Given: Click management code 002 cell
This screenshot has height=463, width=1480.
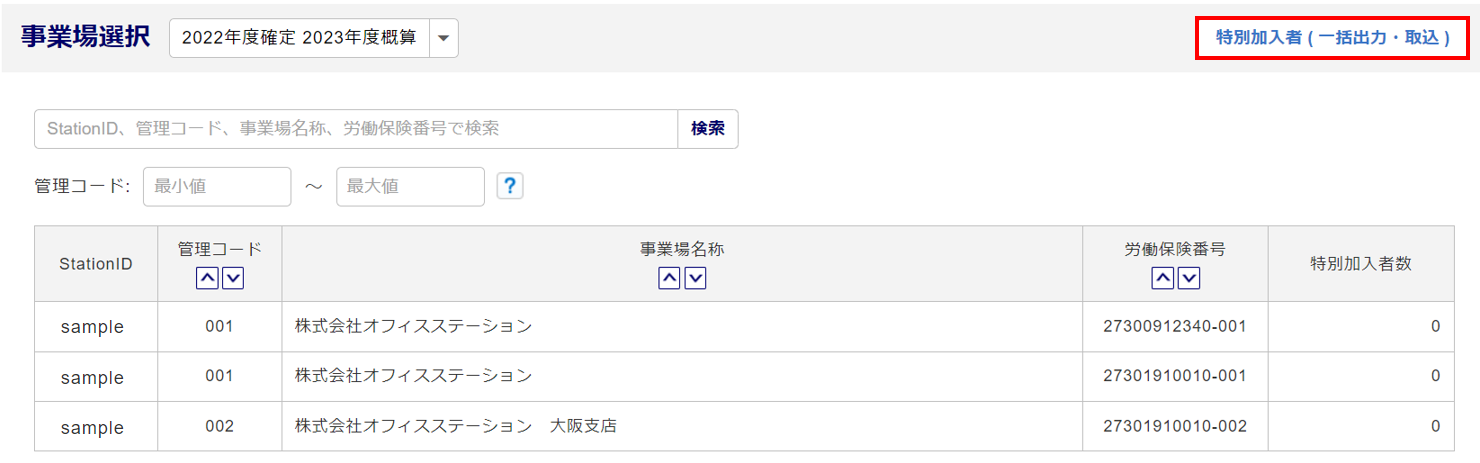Looking at the screenshot, I should [219, 427].
